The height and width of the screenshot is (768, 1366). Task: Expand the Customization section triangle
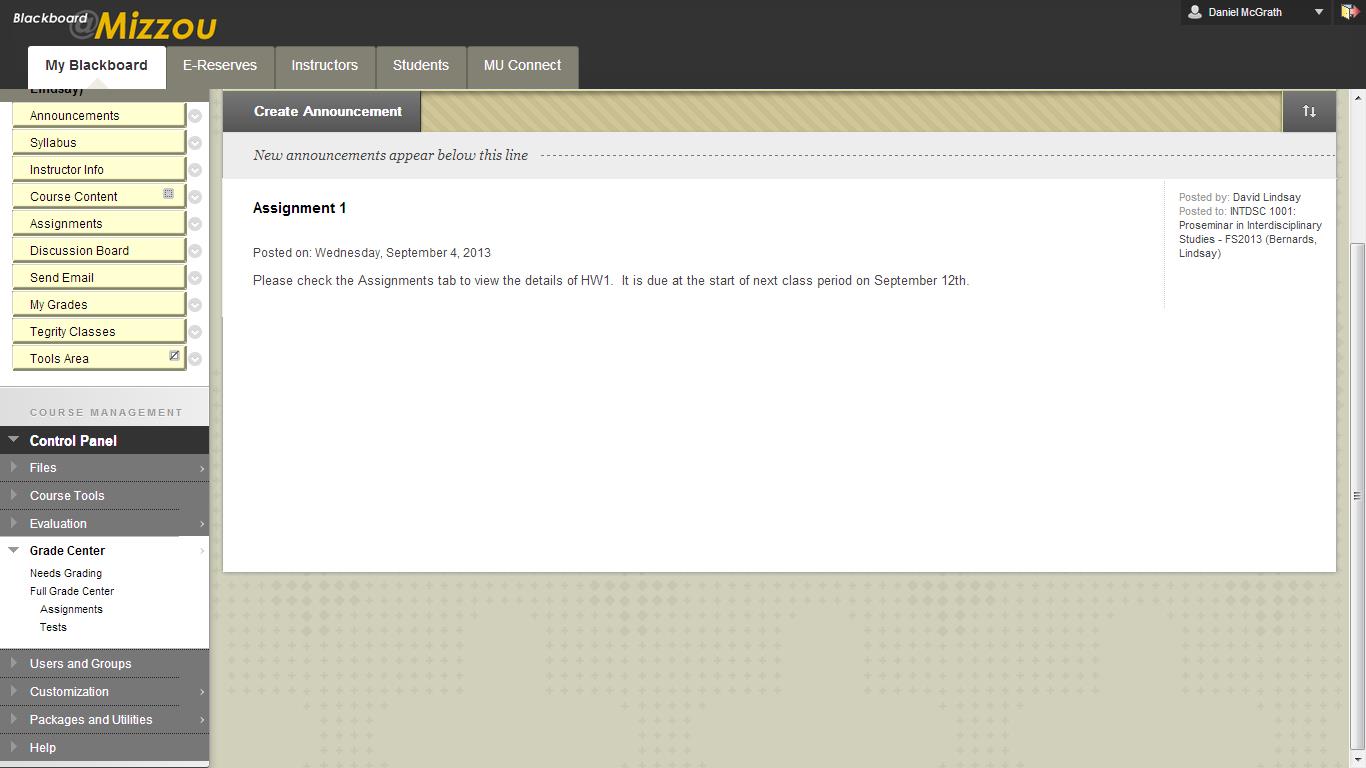(14, 691)
